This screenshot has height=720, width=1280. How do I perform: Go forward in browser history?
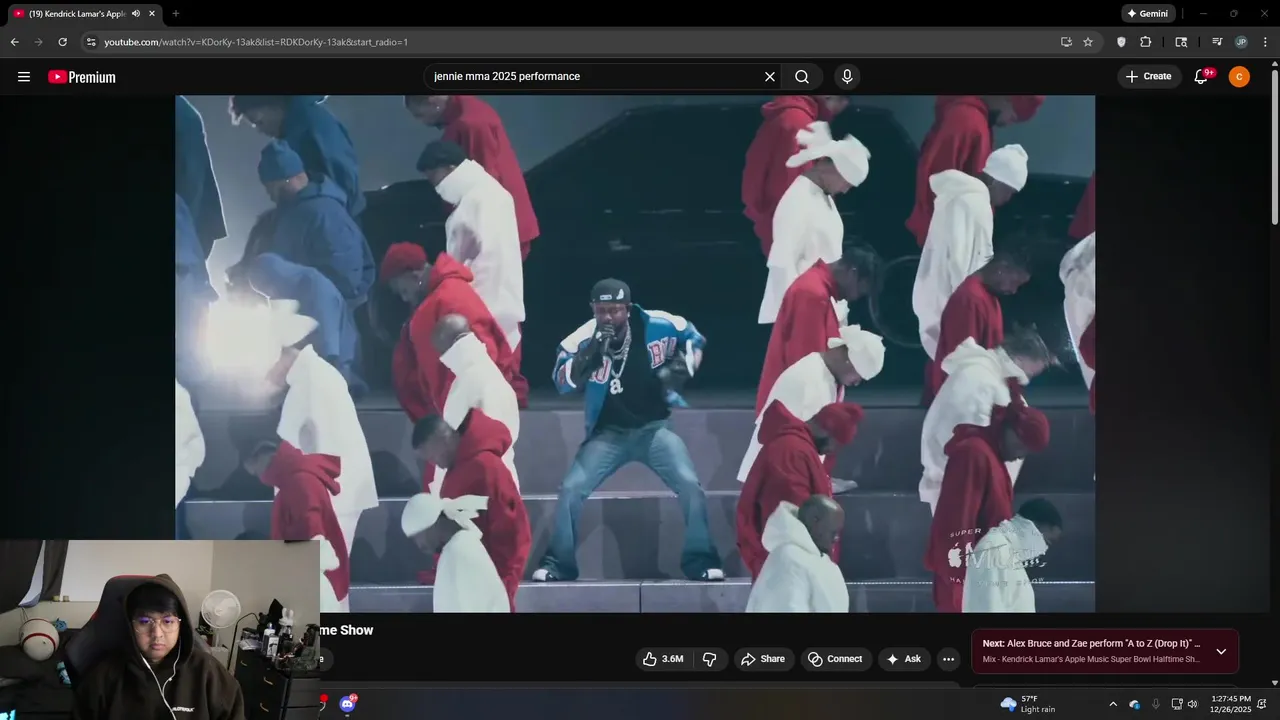pos(38,42)
